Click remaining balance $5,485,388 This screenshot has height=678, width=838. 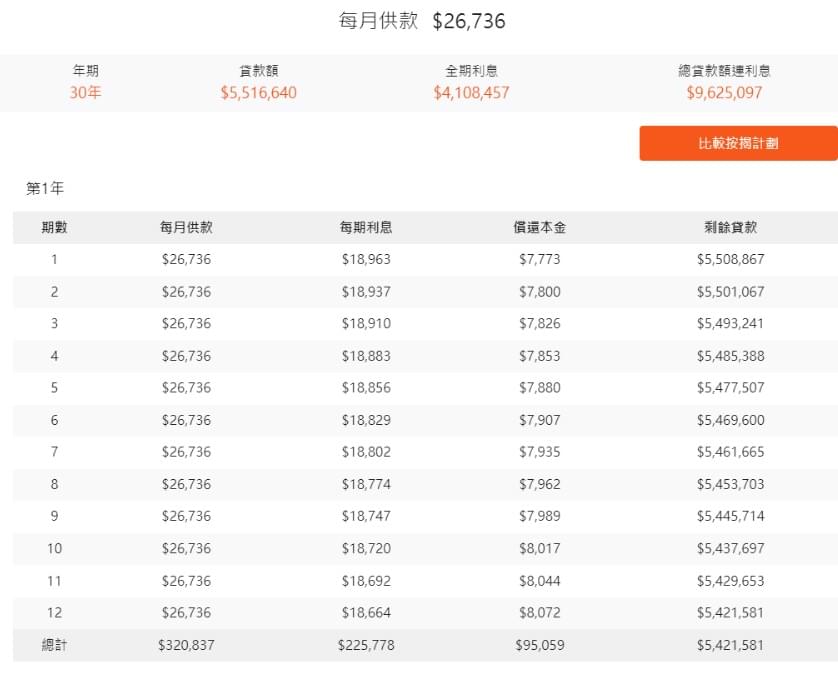[x=731, y=356]
